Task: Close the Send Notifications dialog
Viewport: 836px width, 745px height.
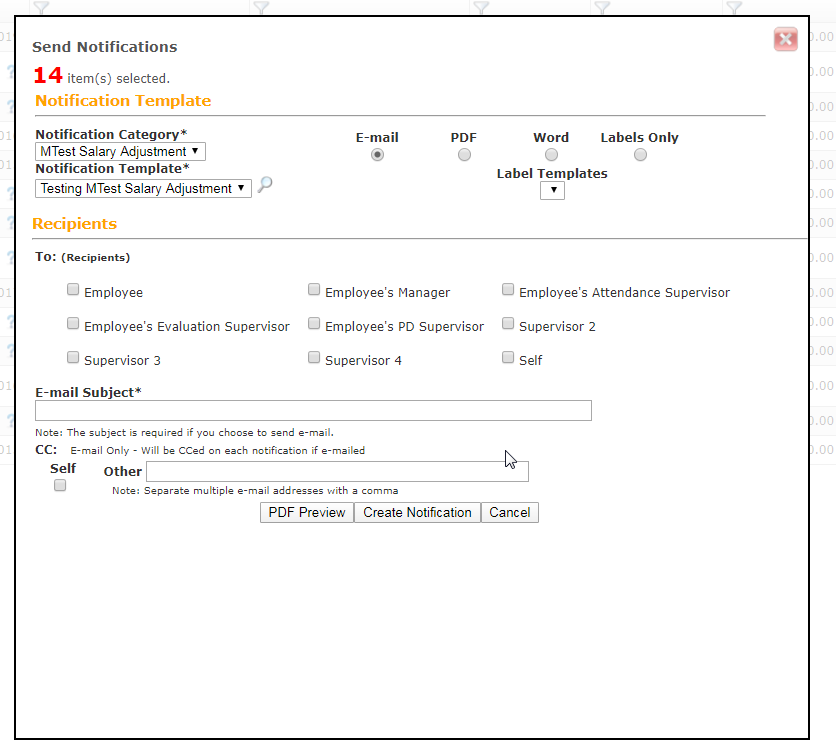Action: [785, 39]
